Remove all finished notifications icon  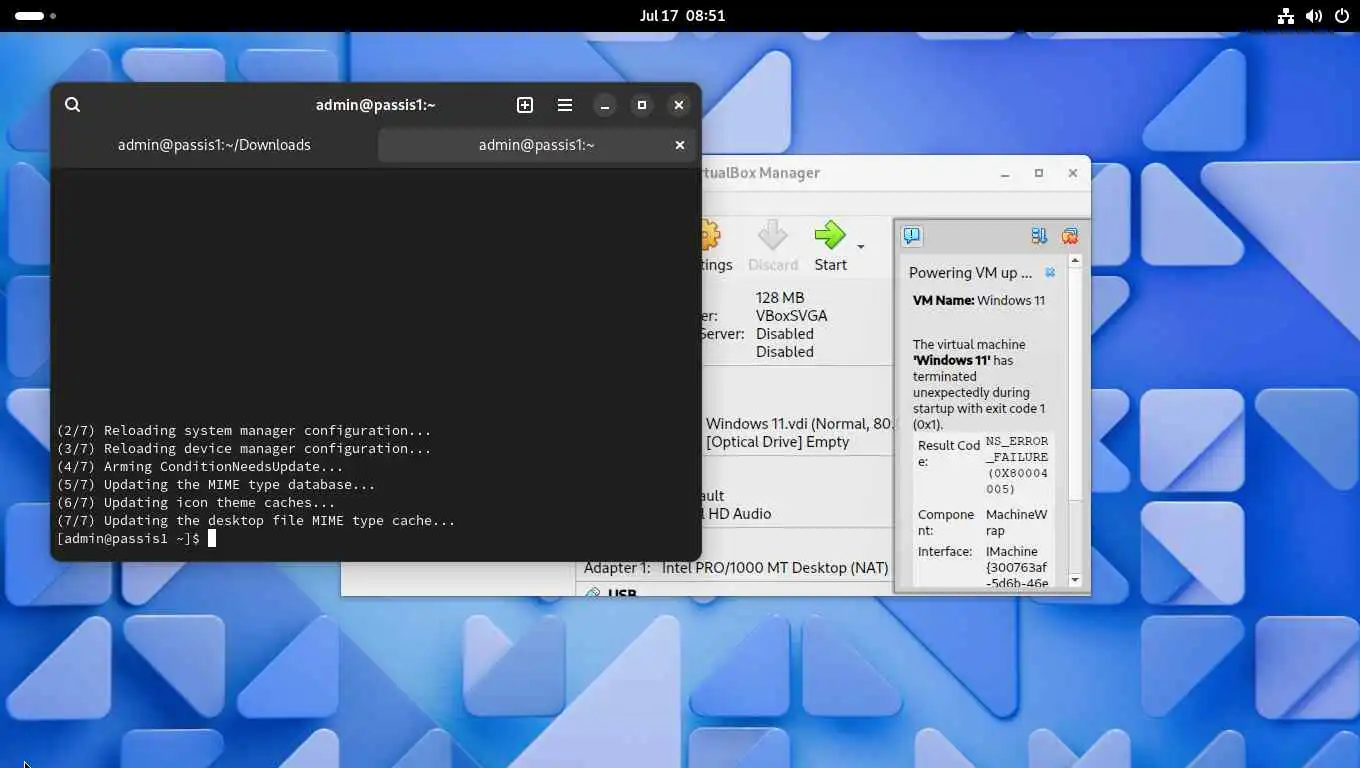tap(1070, 236)
